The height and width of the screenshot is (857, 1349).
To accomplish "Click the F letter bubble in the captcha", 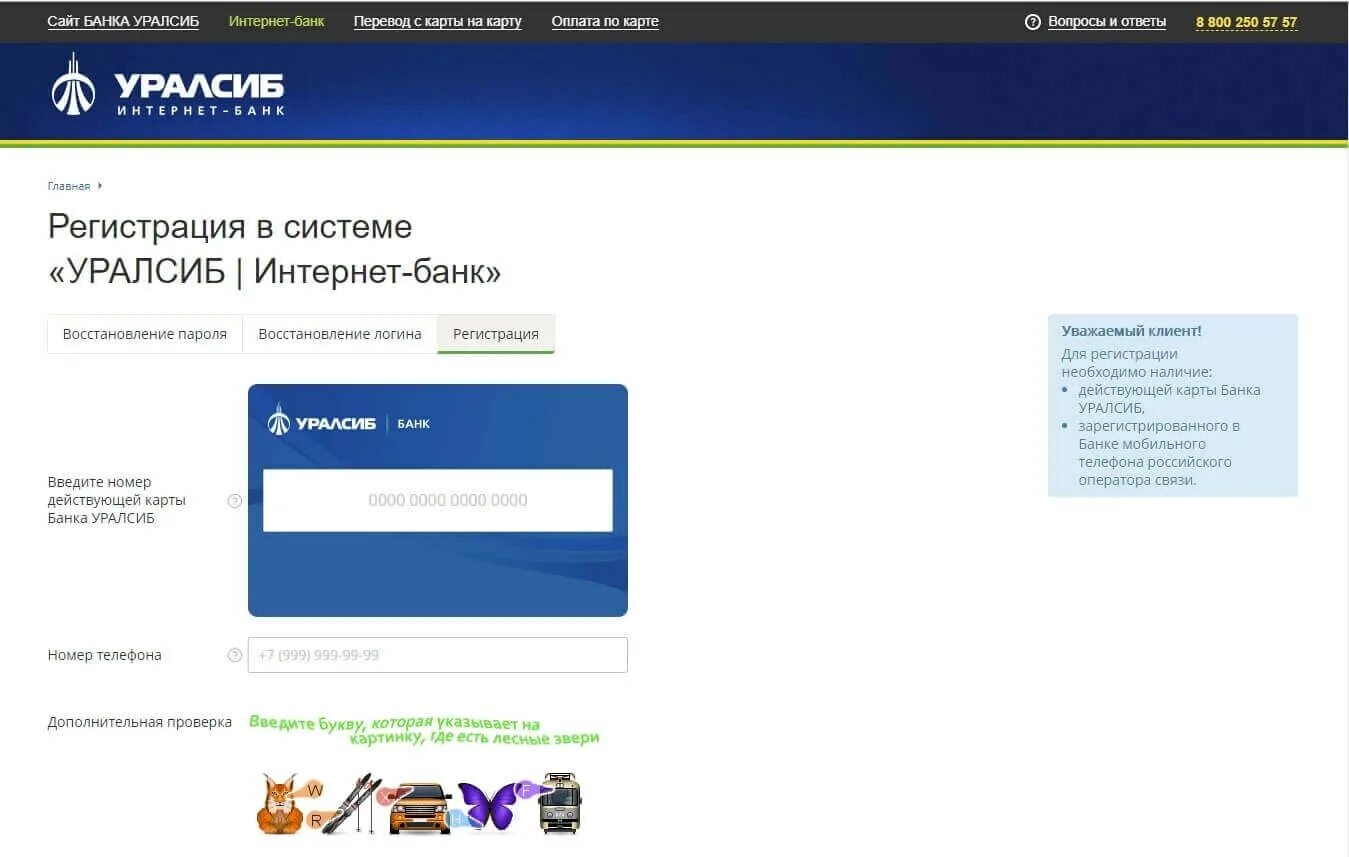I will [x=524, y=790].
